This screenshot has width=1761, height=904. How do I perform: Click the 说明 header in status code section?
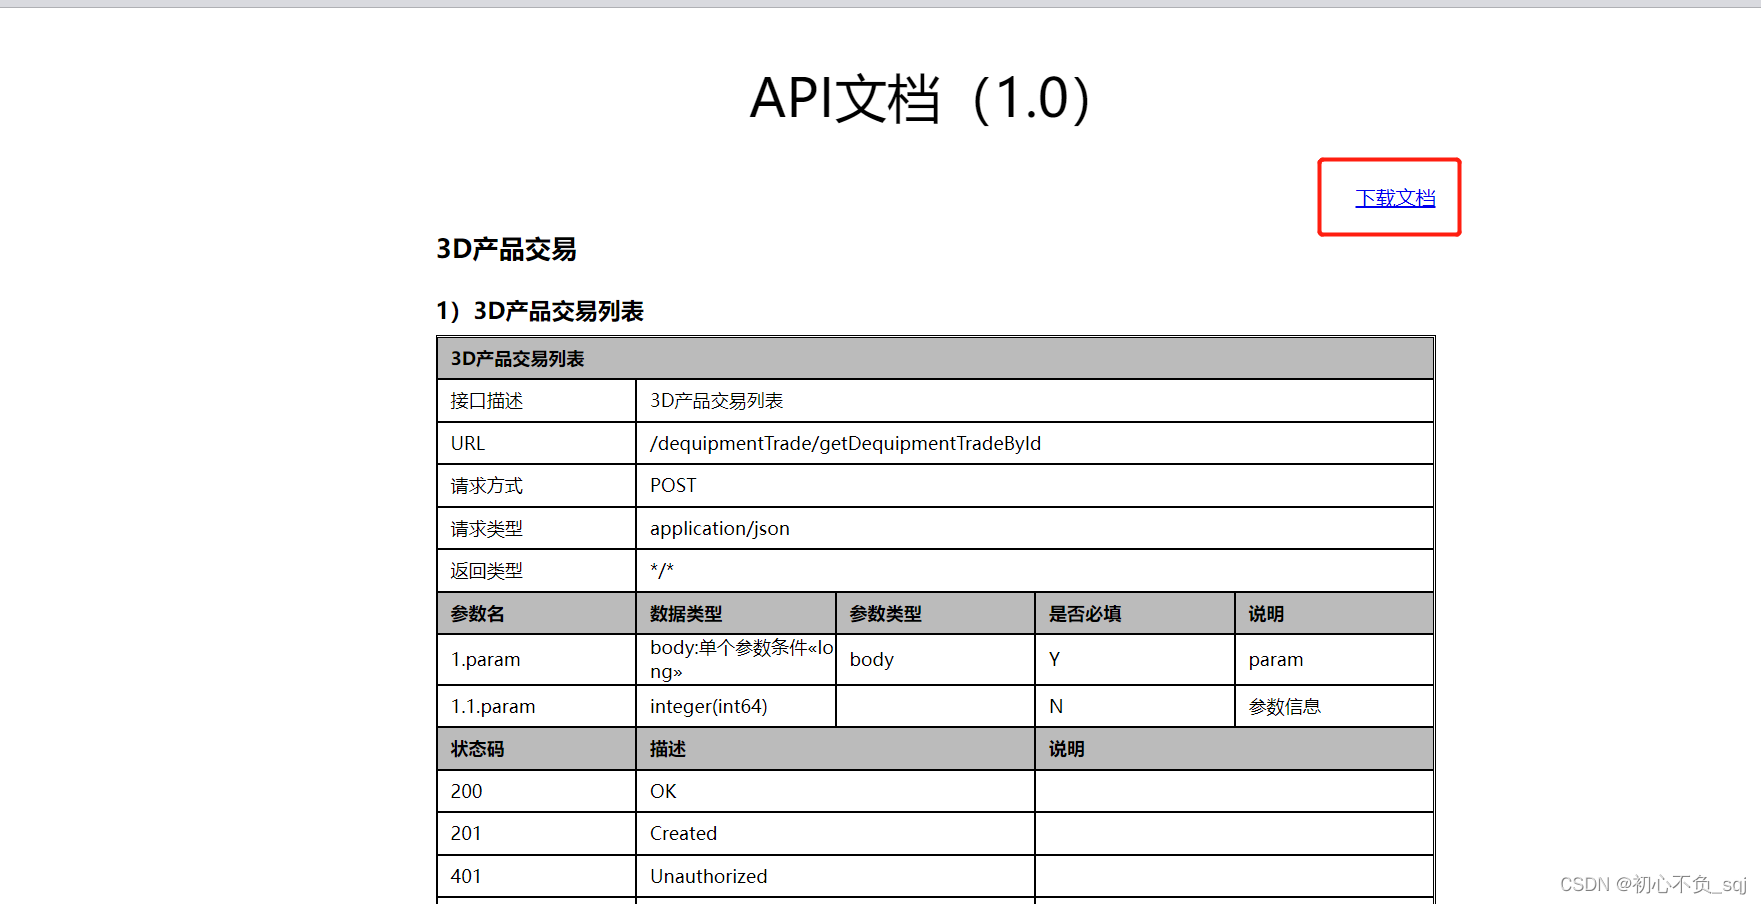coord(1234,749)
